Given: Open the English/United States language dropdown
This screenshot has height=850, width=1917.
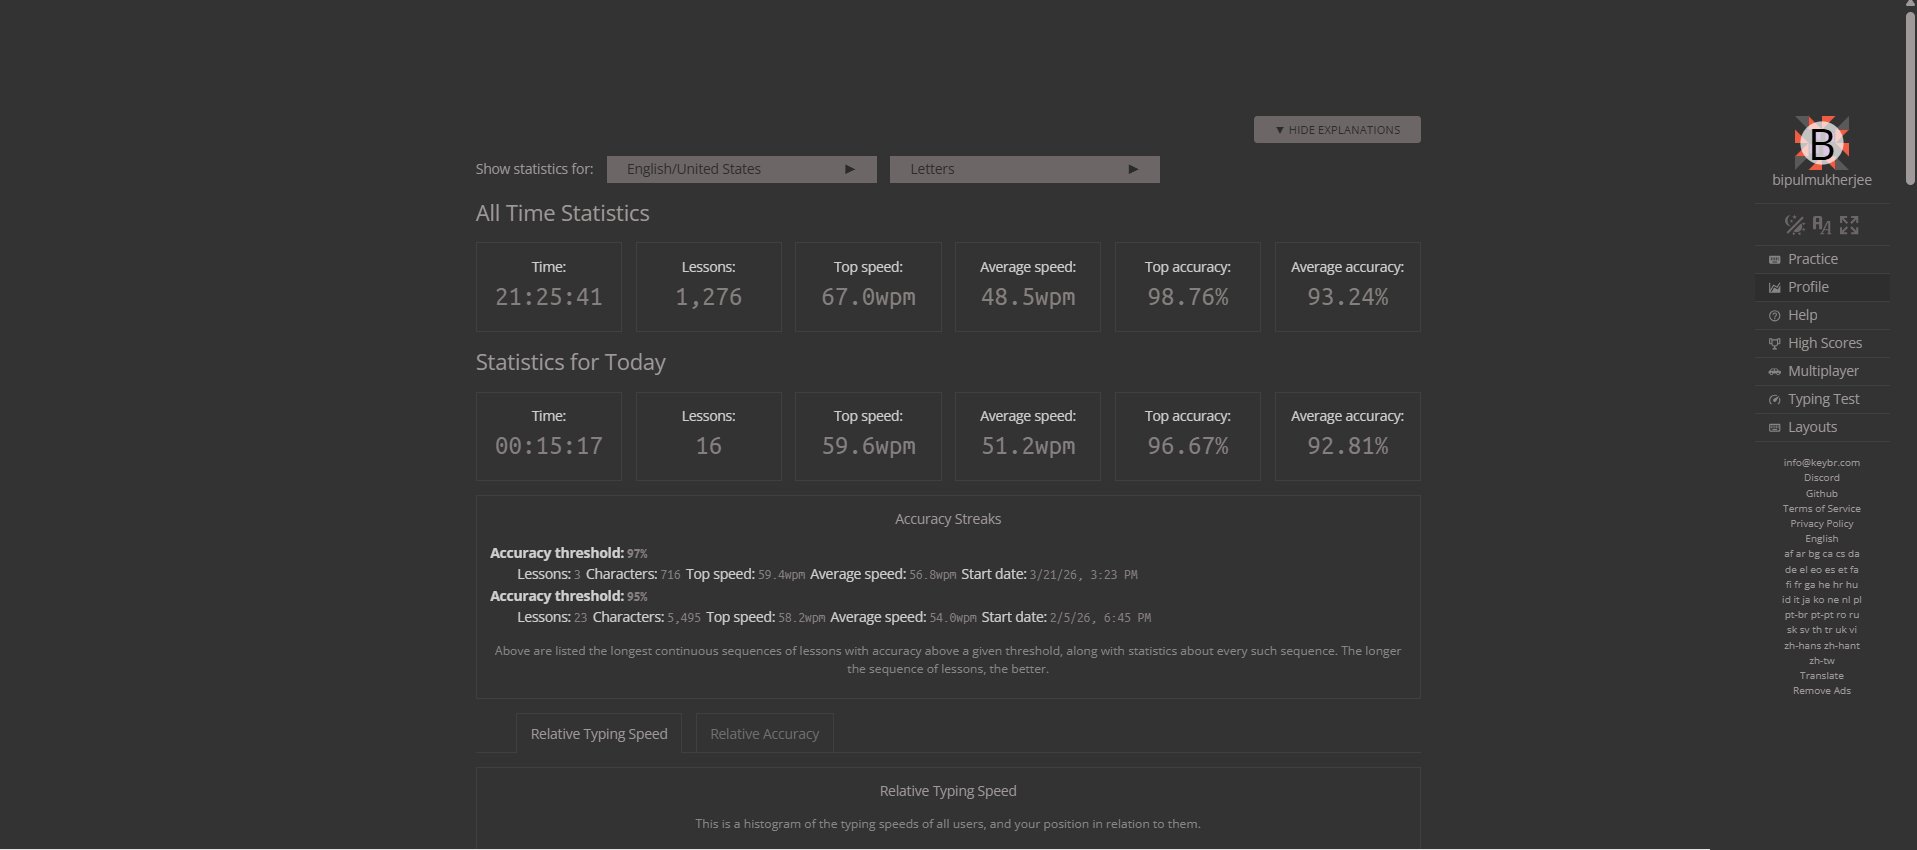Looking at the screenshot, I should pyautogui.click(x=741, y=169).
